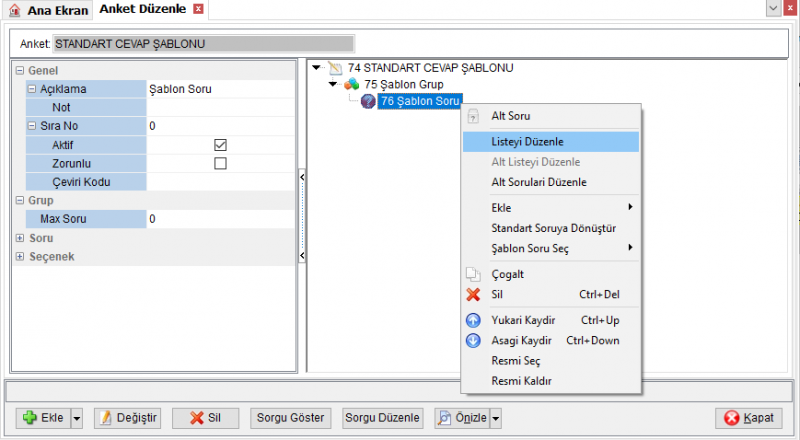The width and height of the screenshot is (800, 440).
Task: Click the copy icon next to Çogalt
Action: point(473,274)
